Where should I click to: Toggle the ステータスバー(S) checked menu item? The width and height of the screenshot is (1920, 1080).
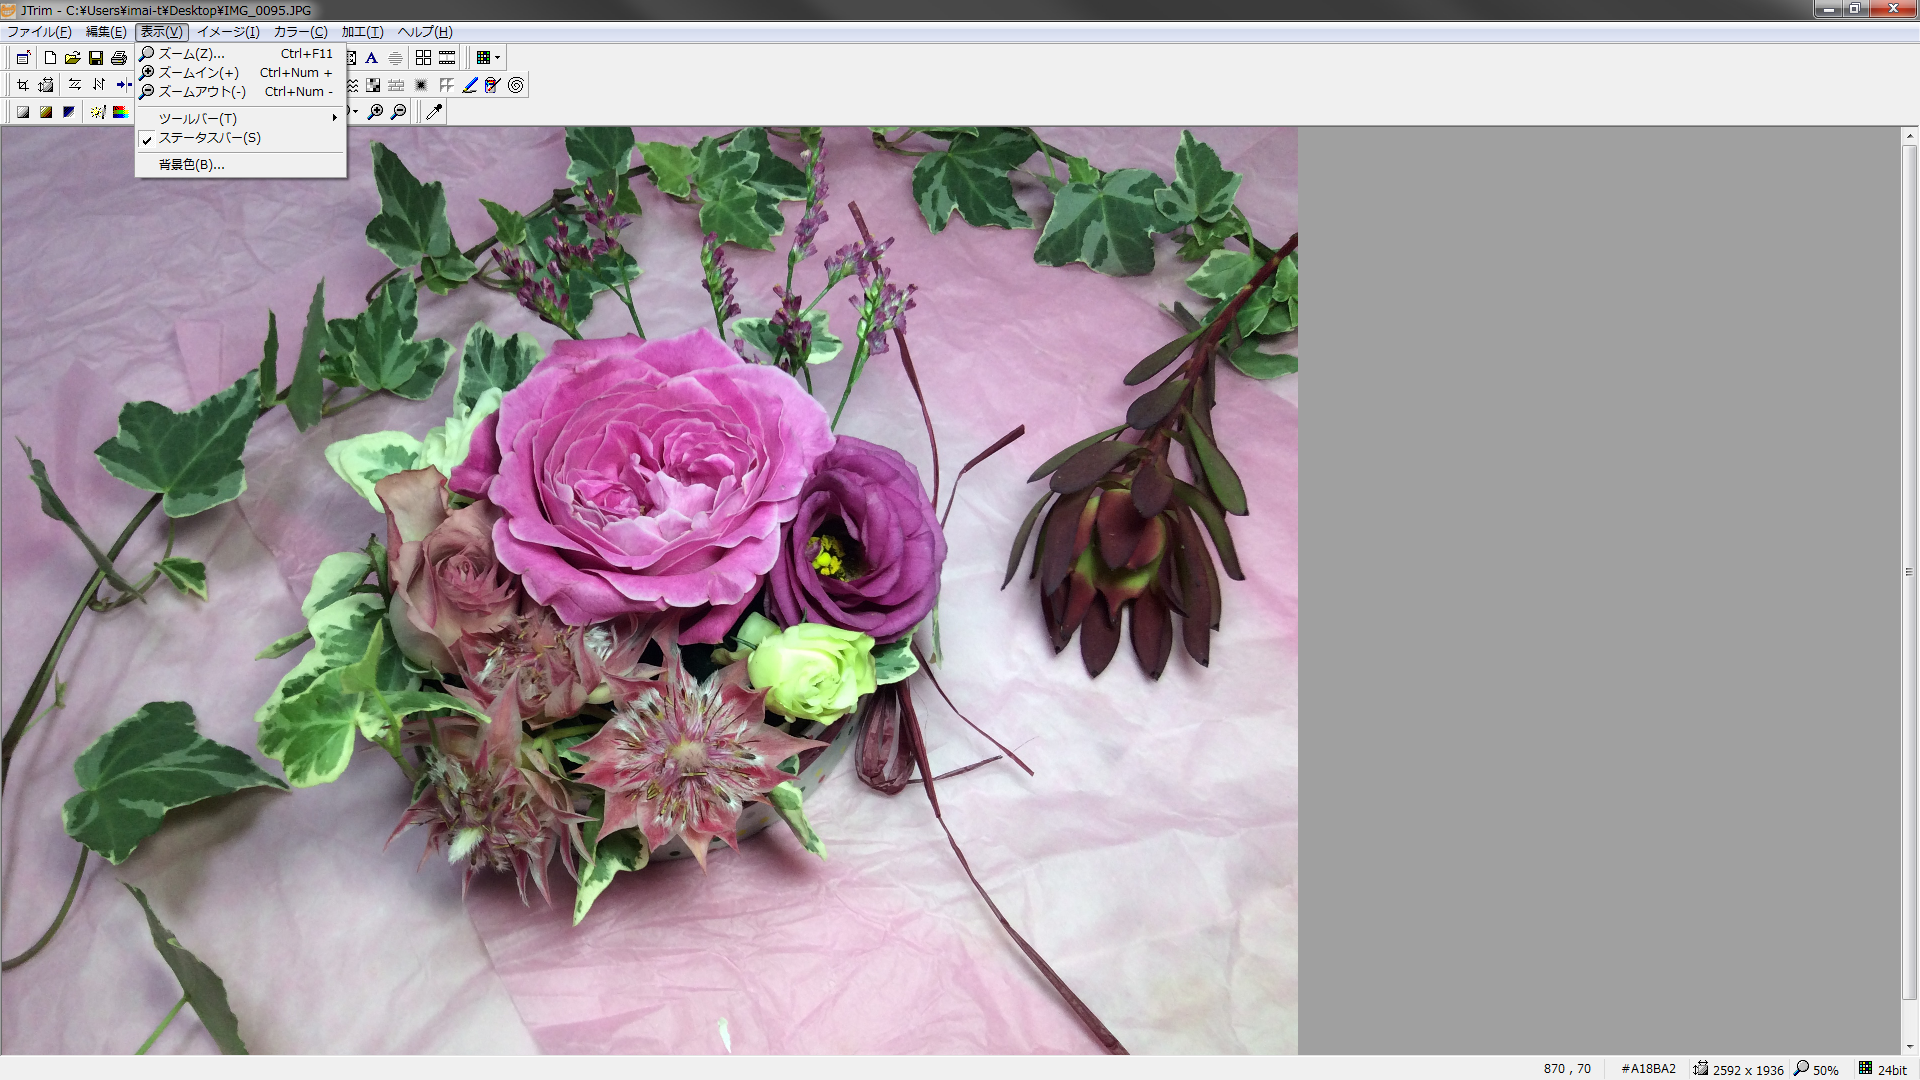[209, 138]
